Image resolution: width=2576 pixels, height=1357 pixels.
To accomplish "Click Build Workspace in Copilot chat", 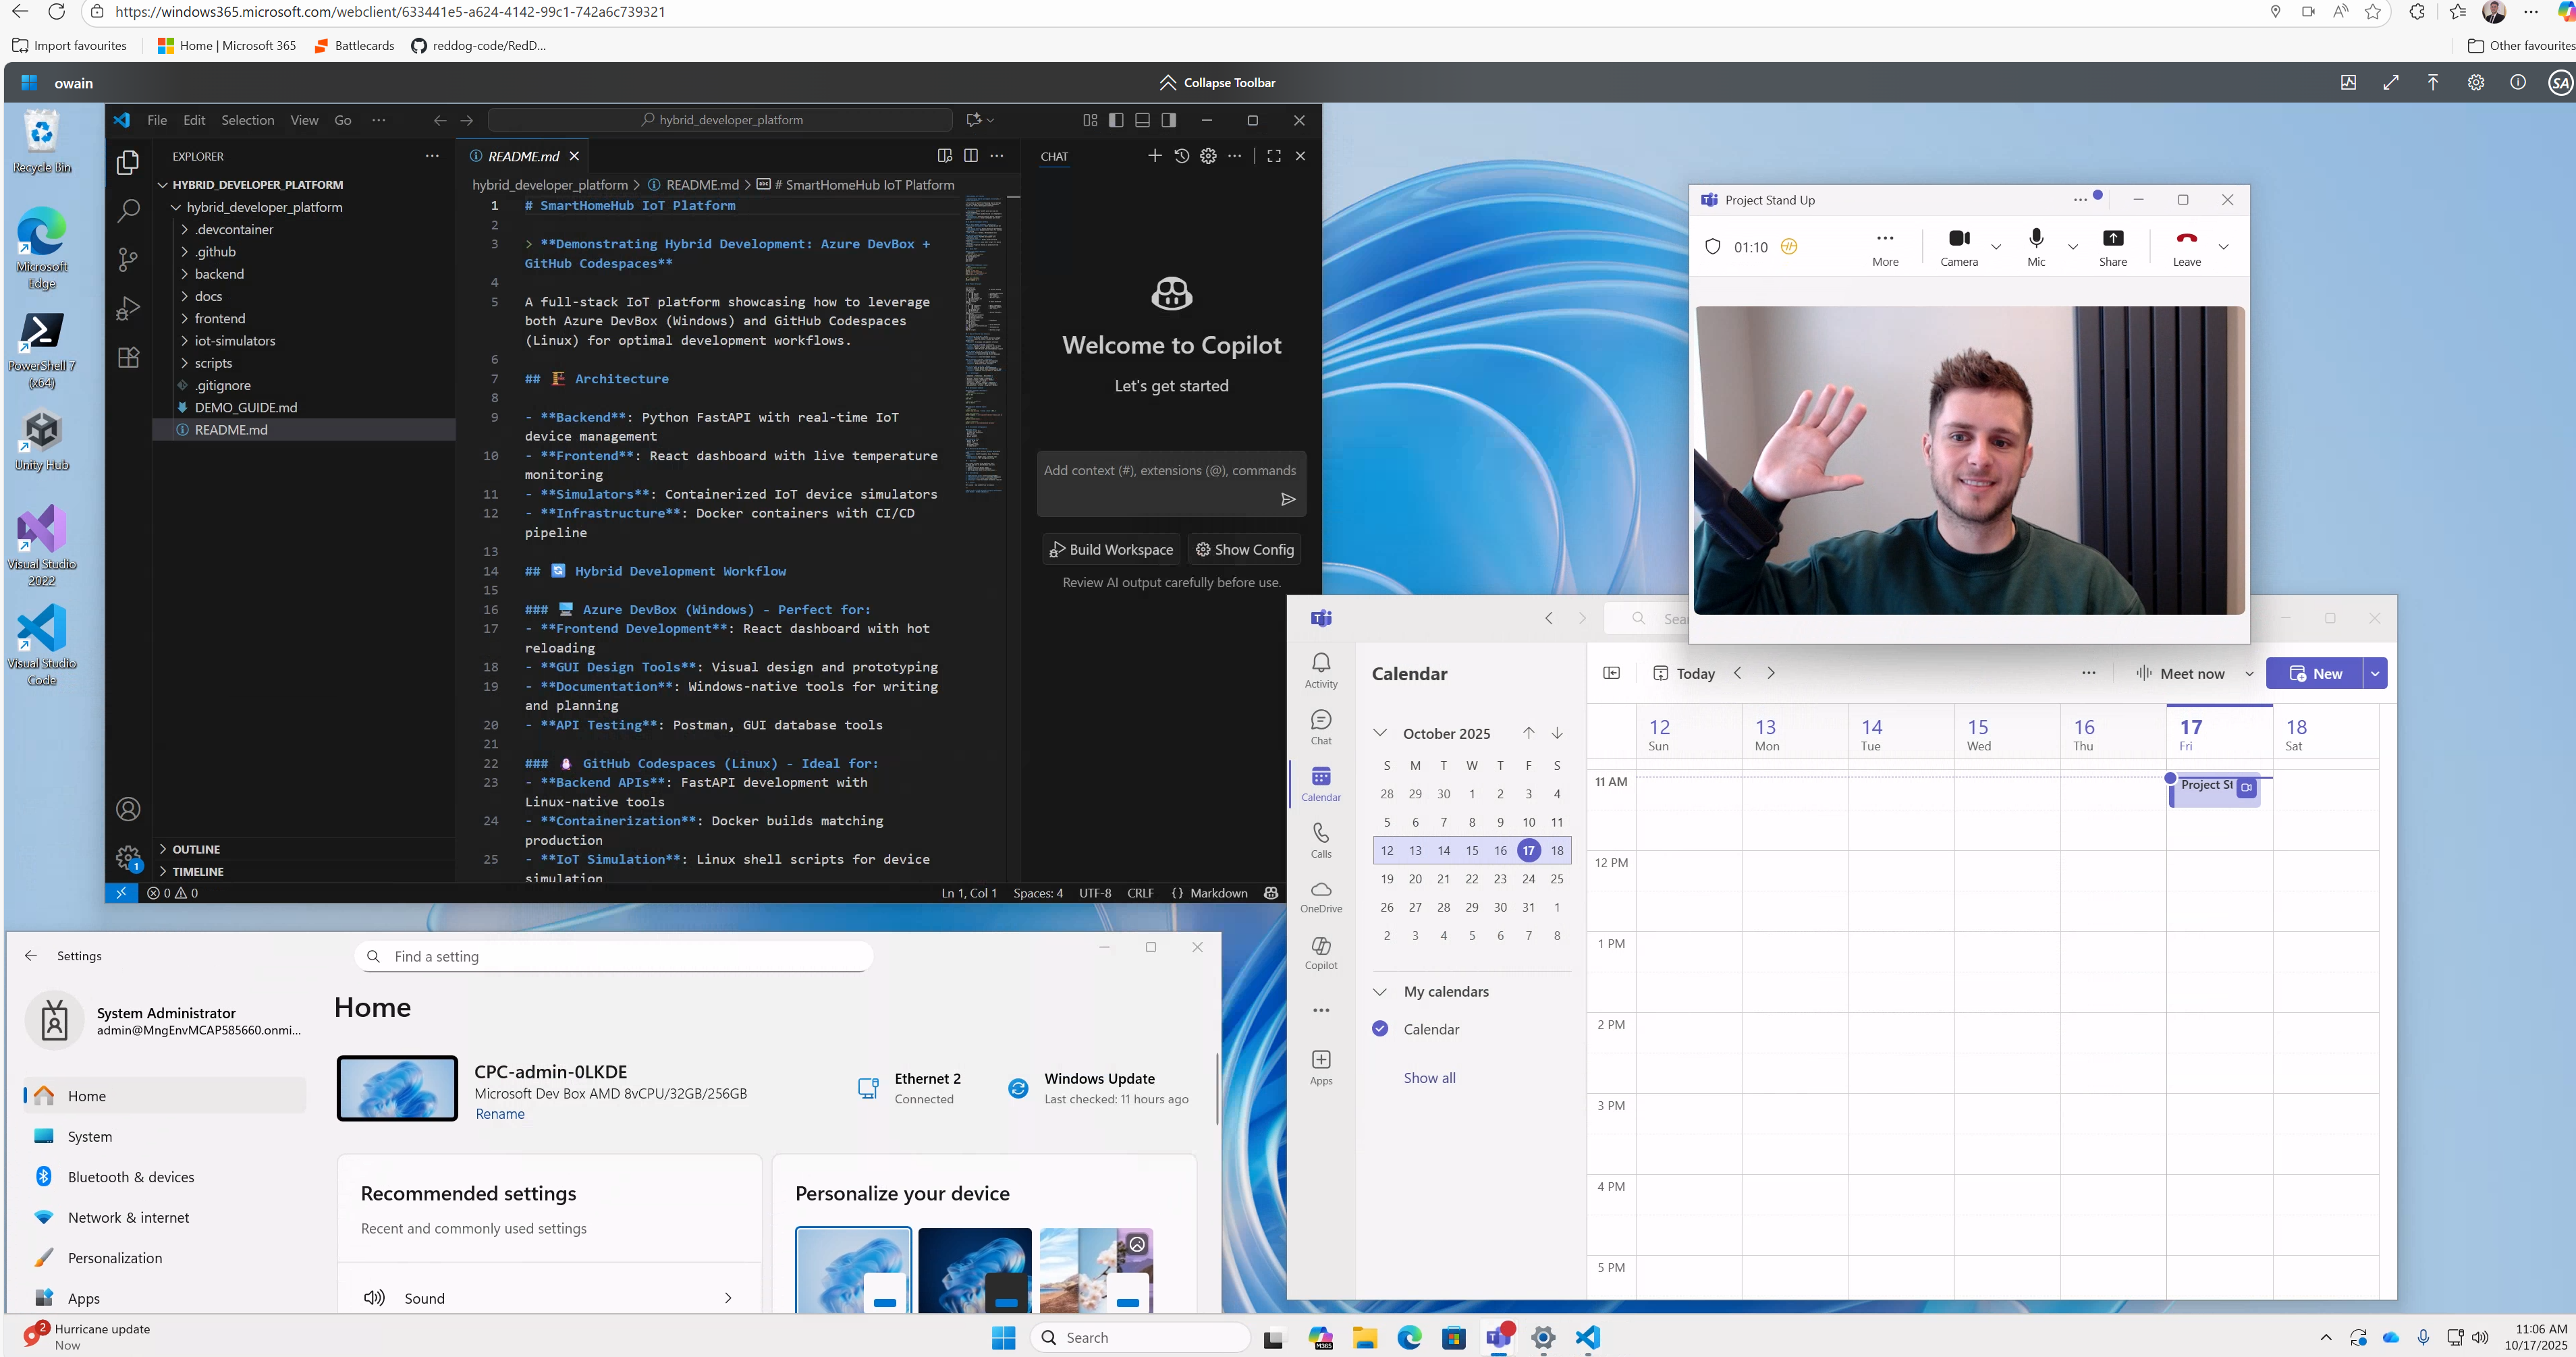I will click(x=1110, y=549).
